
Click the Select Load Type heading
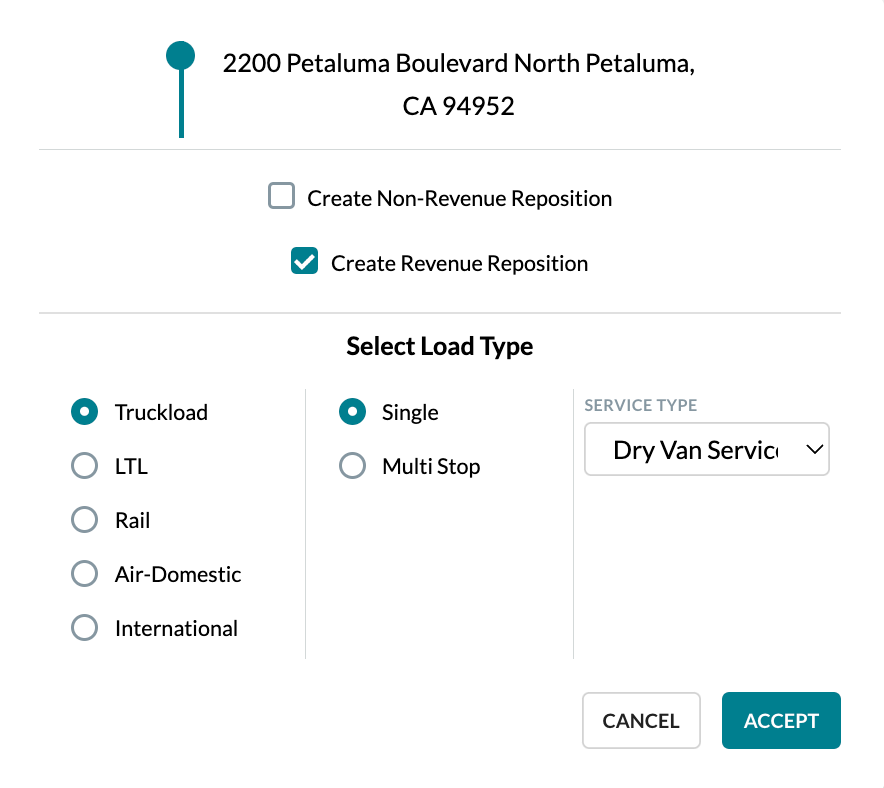coord(439,346)
